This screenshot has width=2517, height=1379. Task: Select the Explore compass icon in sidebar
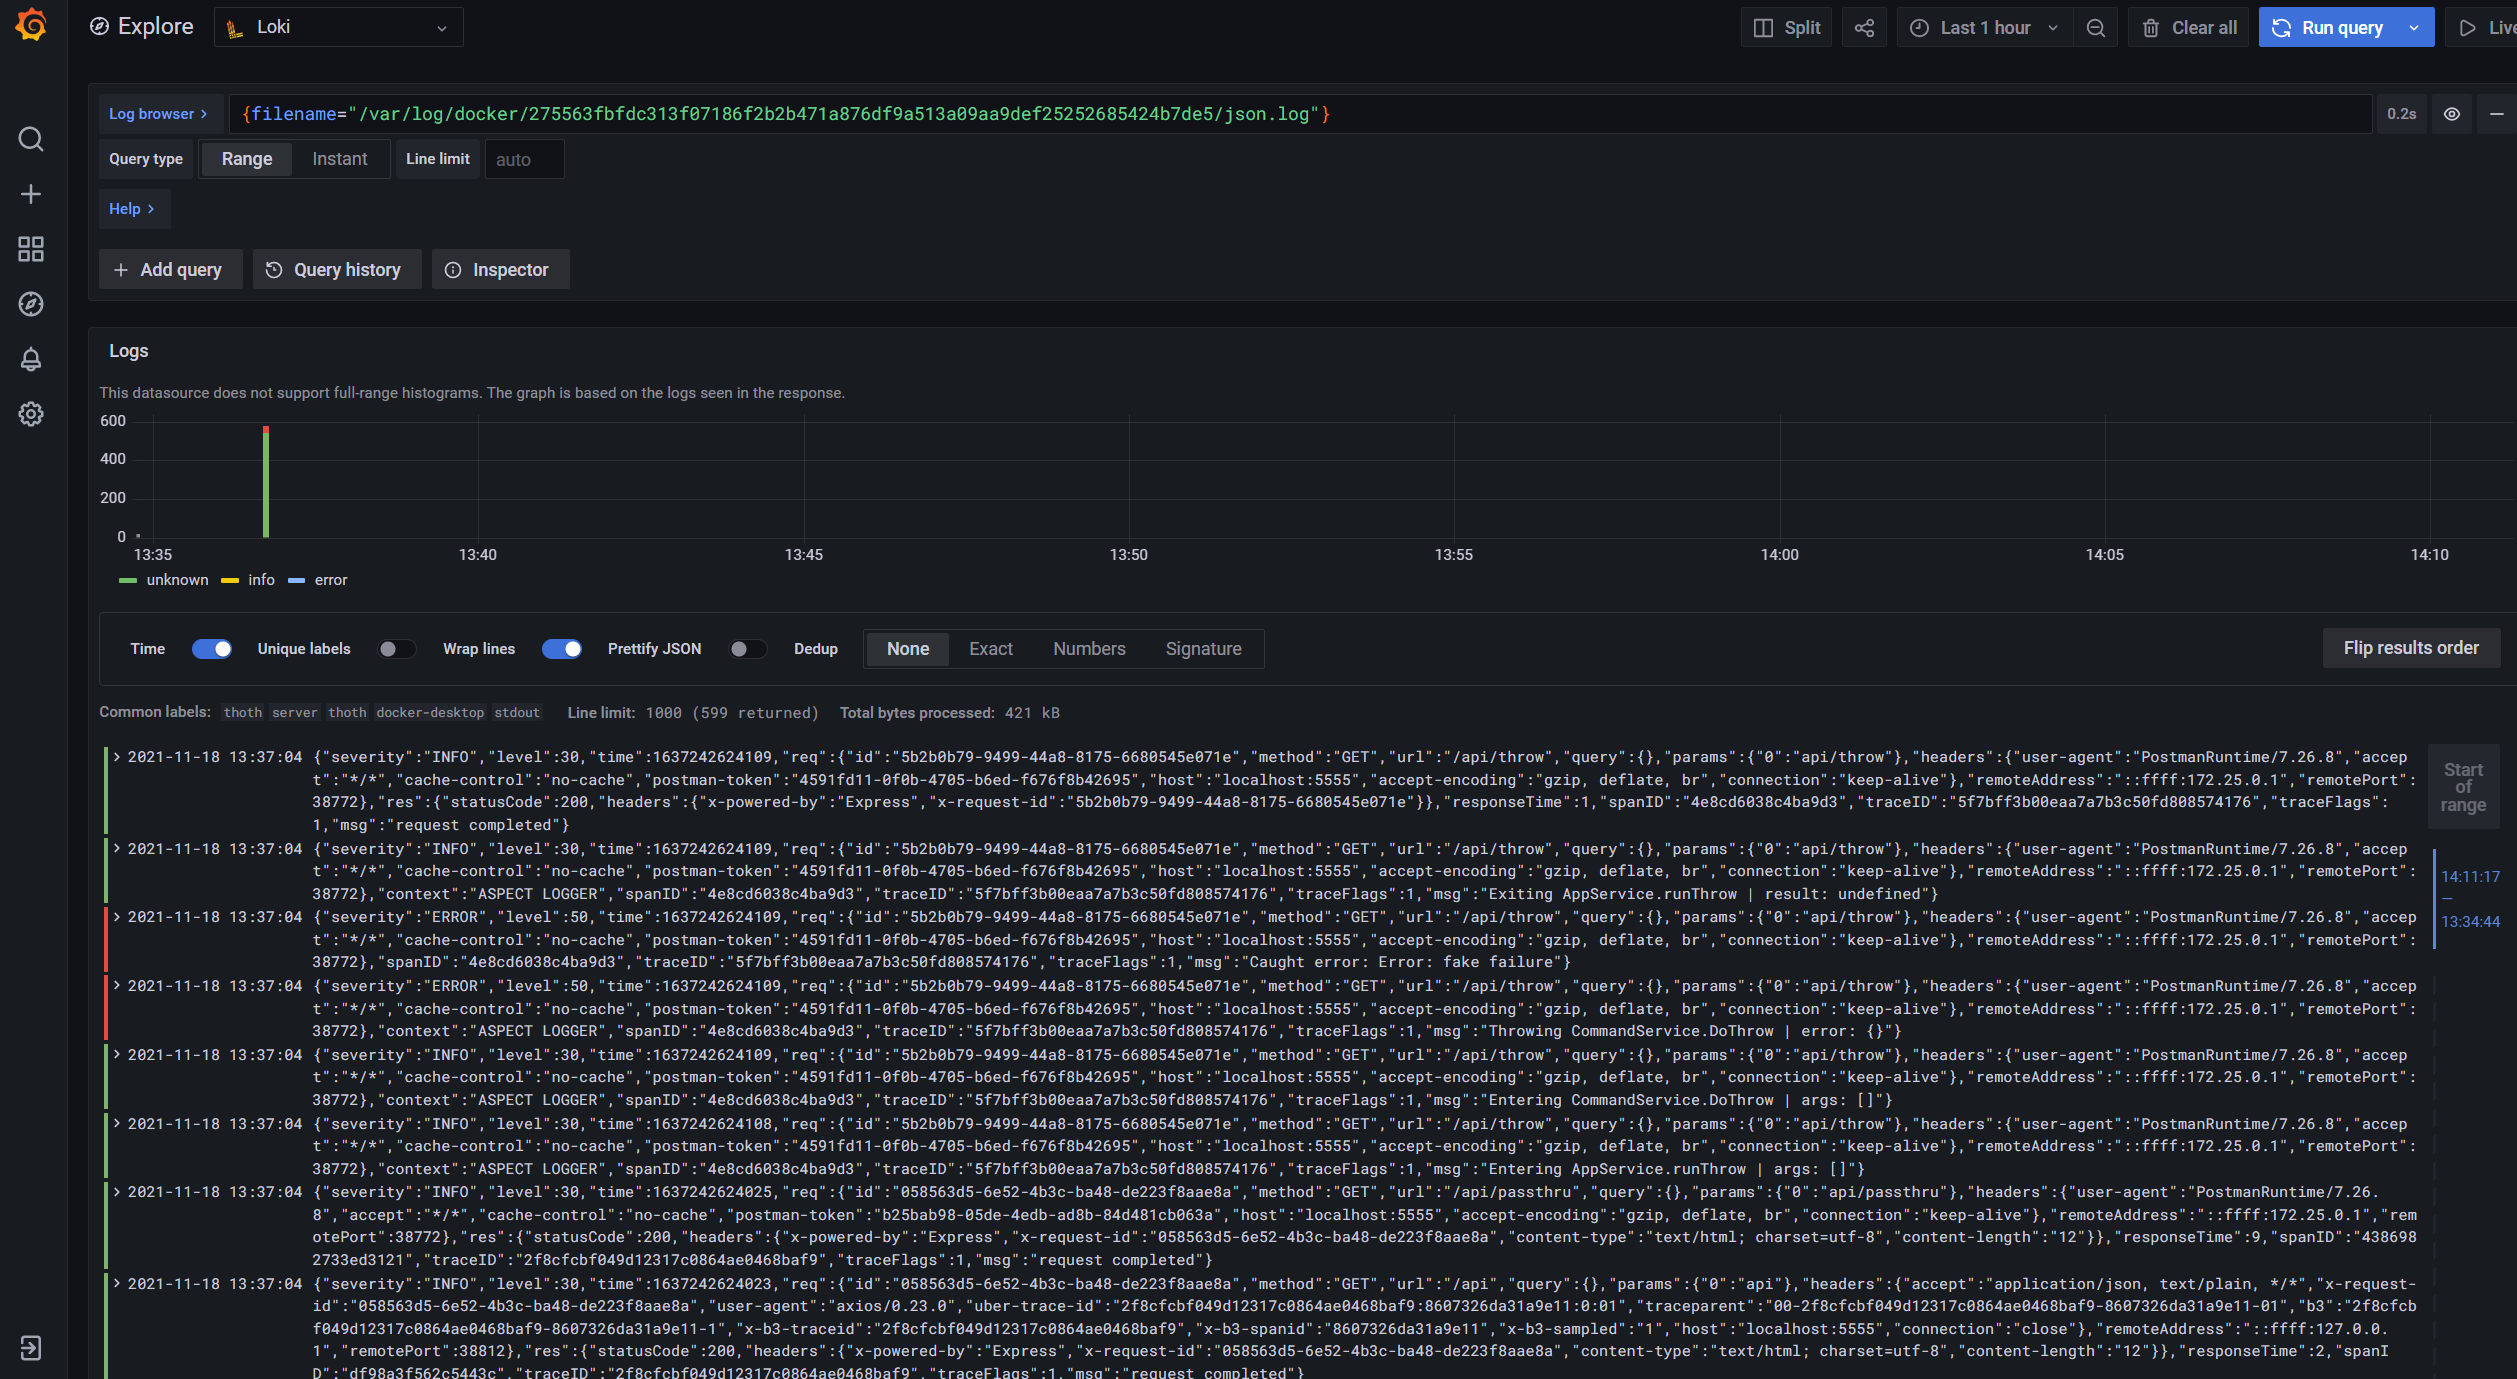(x=31, y=304)
